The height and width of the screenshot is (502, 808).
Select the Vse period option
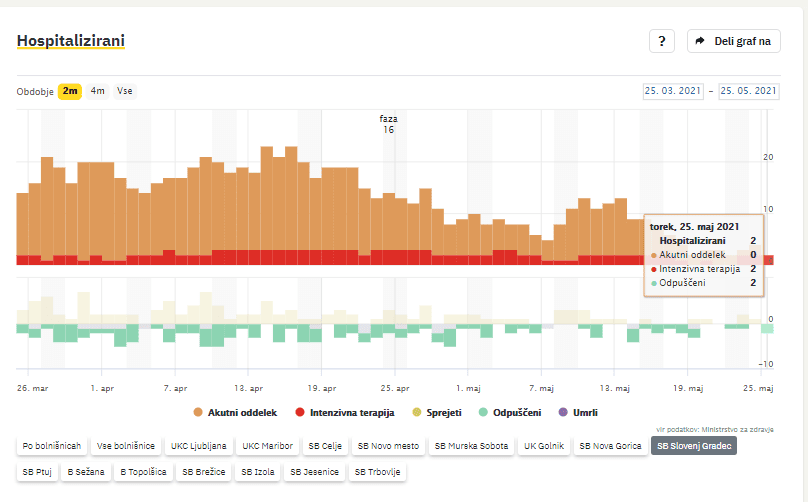pyautogui.click(x=125, y=91)
